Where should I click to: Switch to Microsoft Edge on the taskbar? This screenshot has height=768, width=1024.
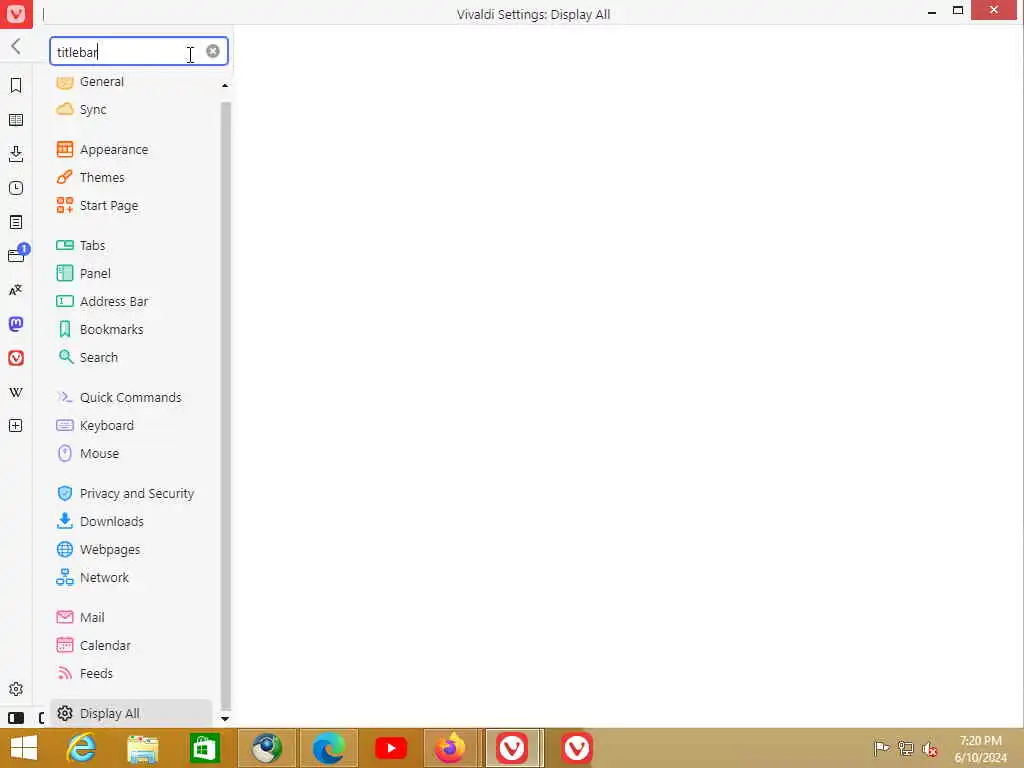pyautogui.click(x=328, y=748)
